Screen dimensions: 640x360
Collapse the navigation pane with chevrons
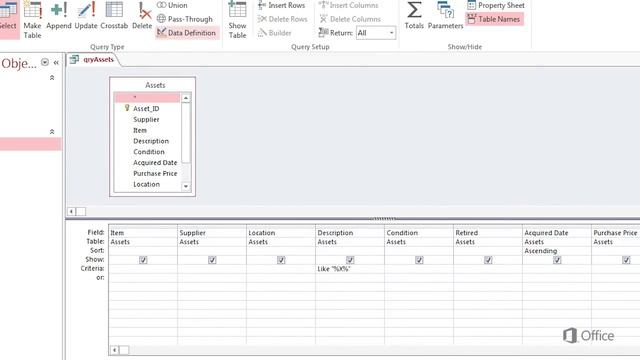pyautogui.click(x=56, y=62)
